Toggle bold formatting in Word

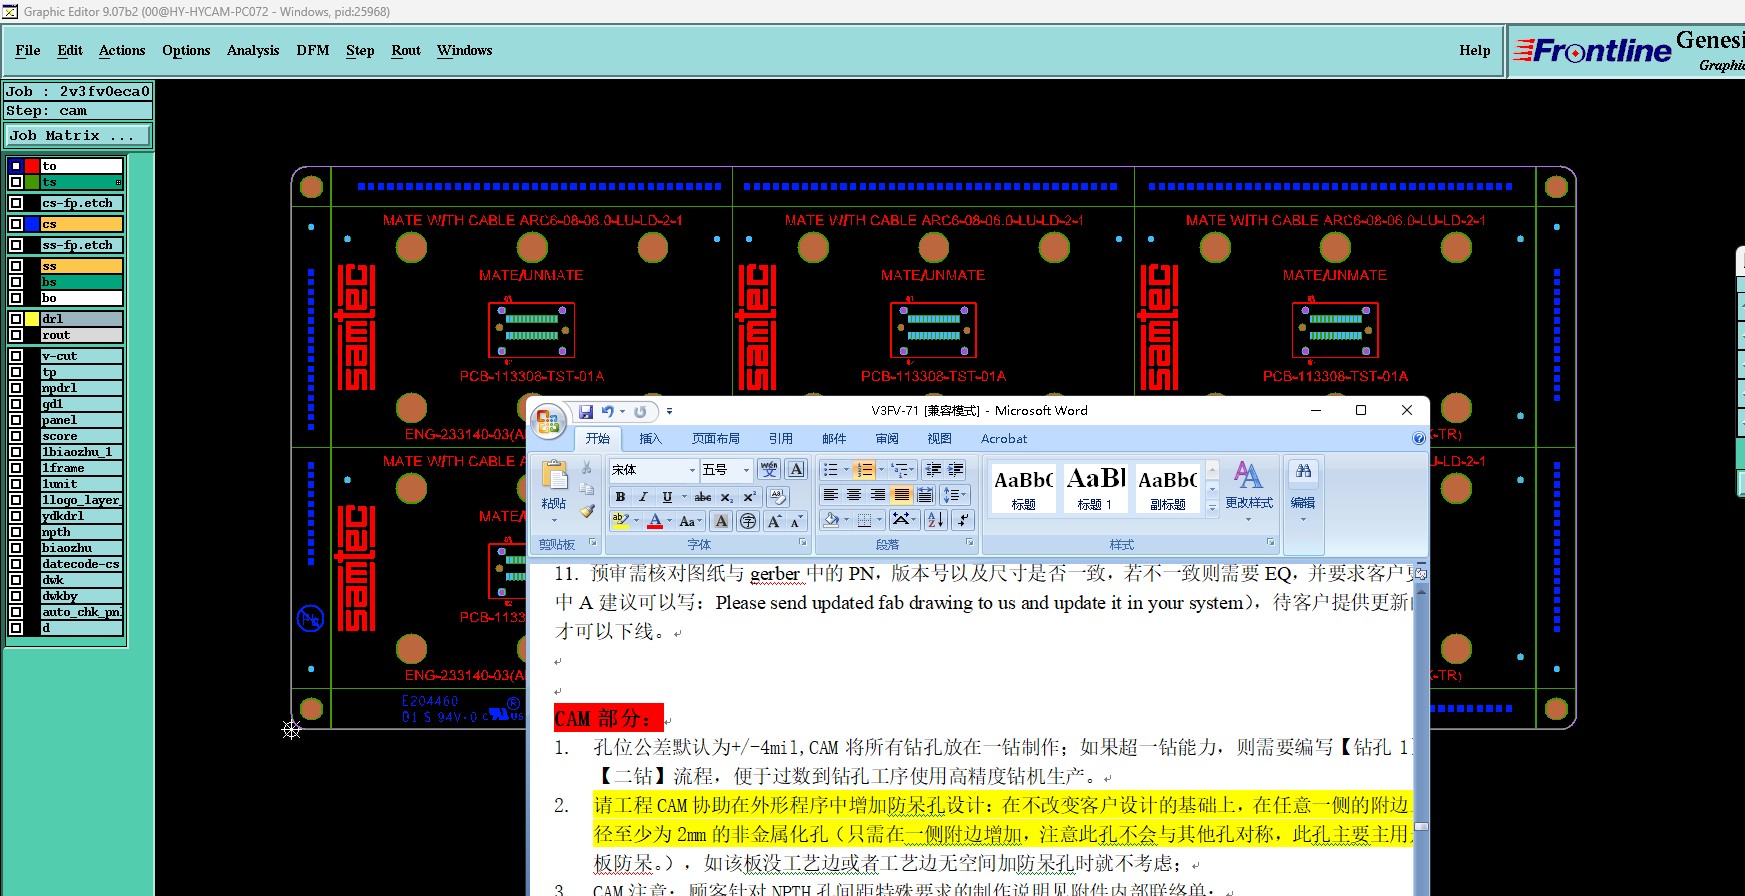pos(620,496)
